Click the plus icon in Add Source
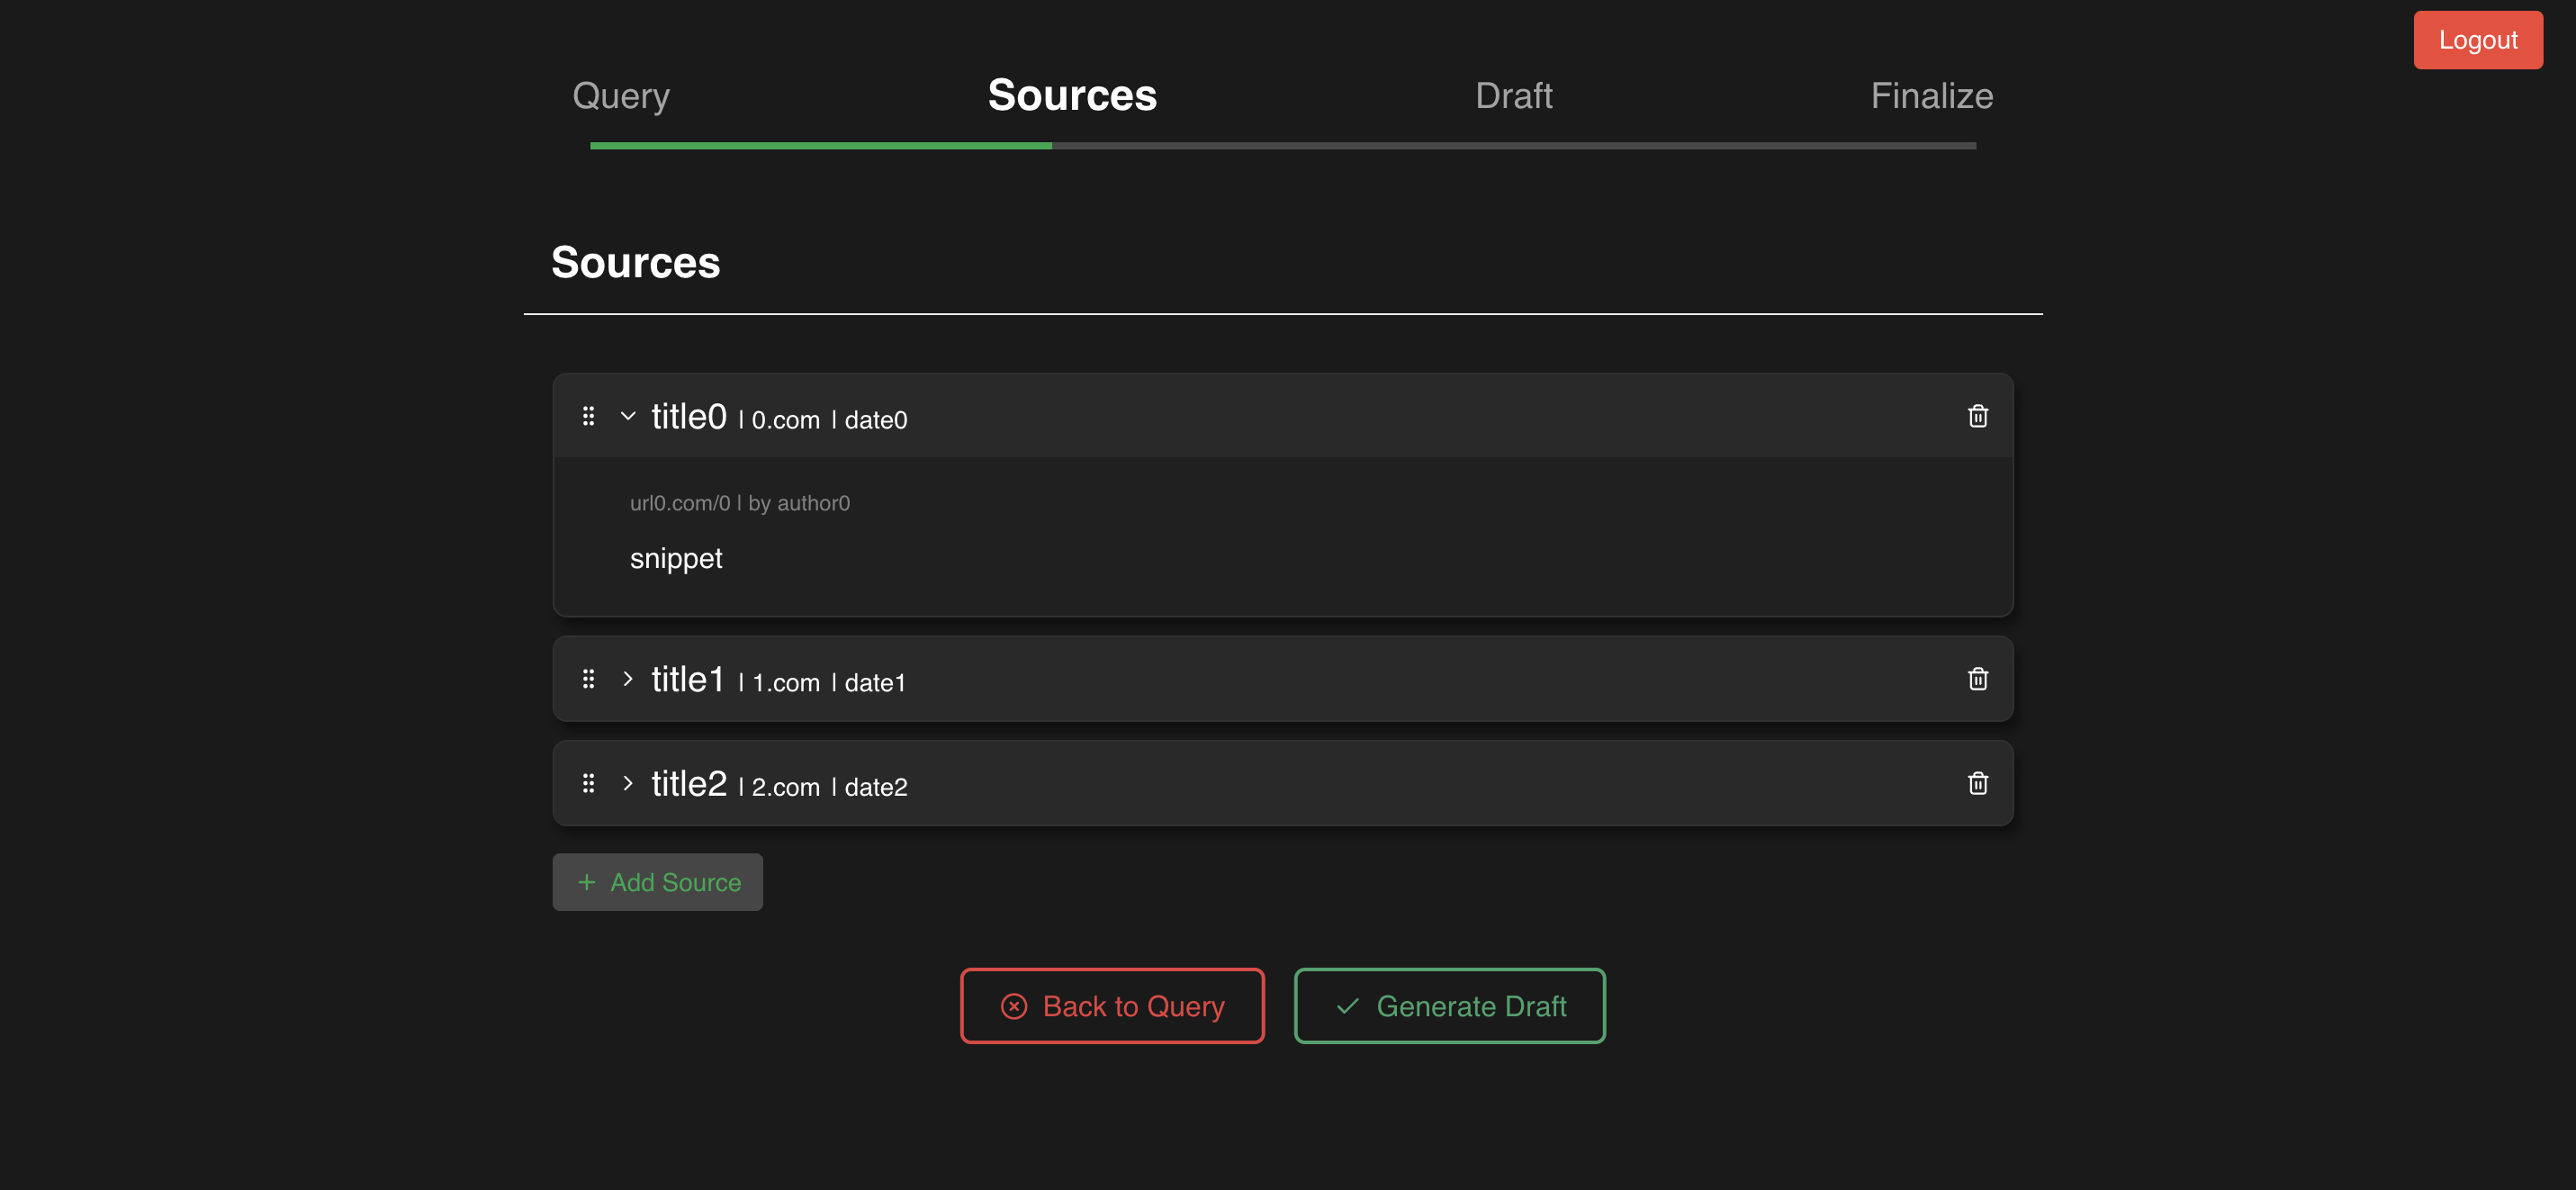Viewport: 2576px width, 1190px height. coord(586,882)
